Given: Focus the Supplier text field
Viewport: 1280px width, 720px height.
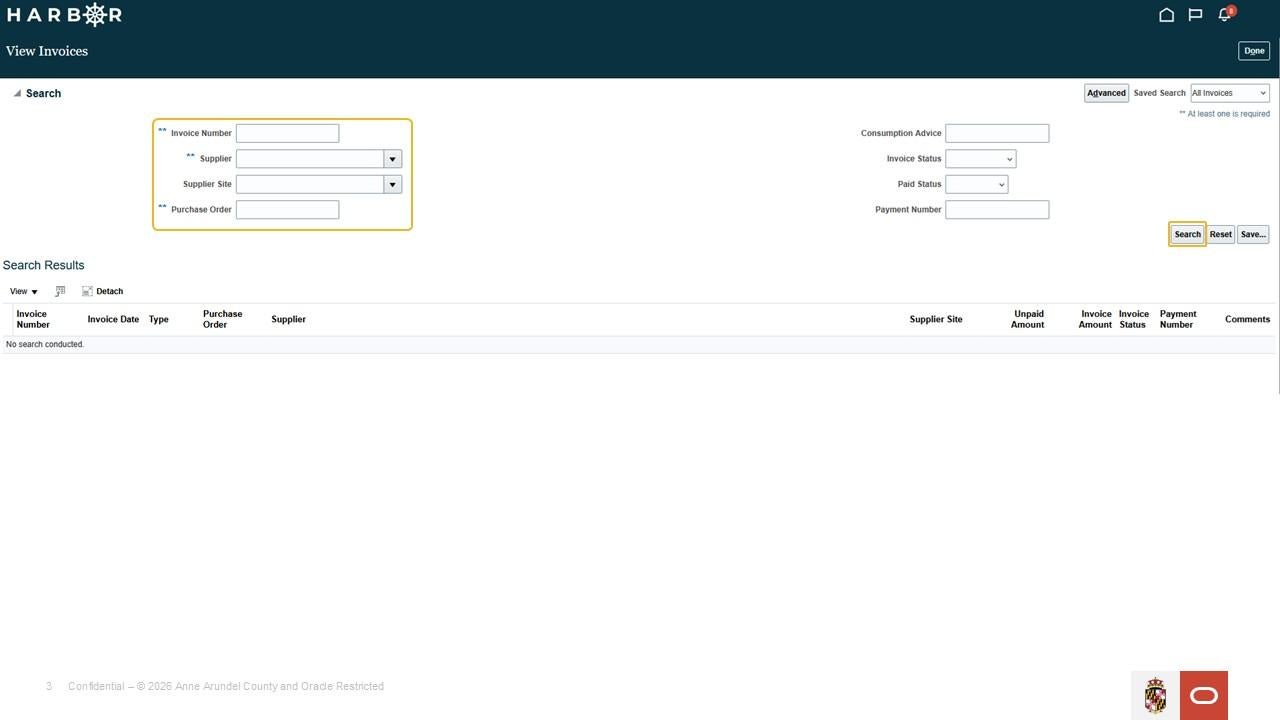Looking at the screenshot, I should point(310,159).
